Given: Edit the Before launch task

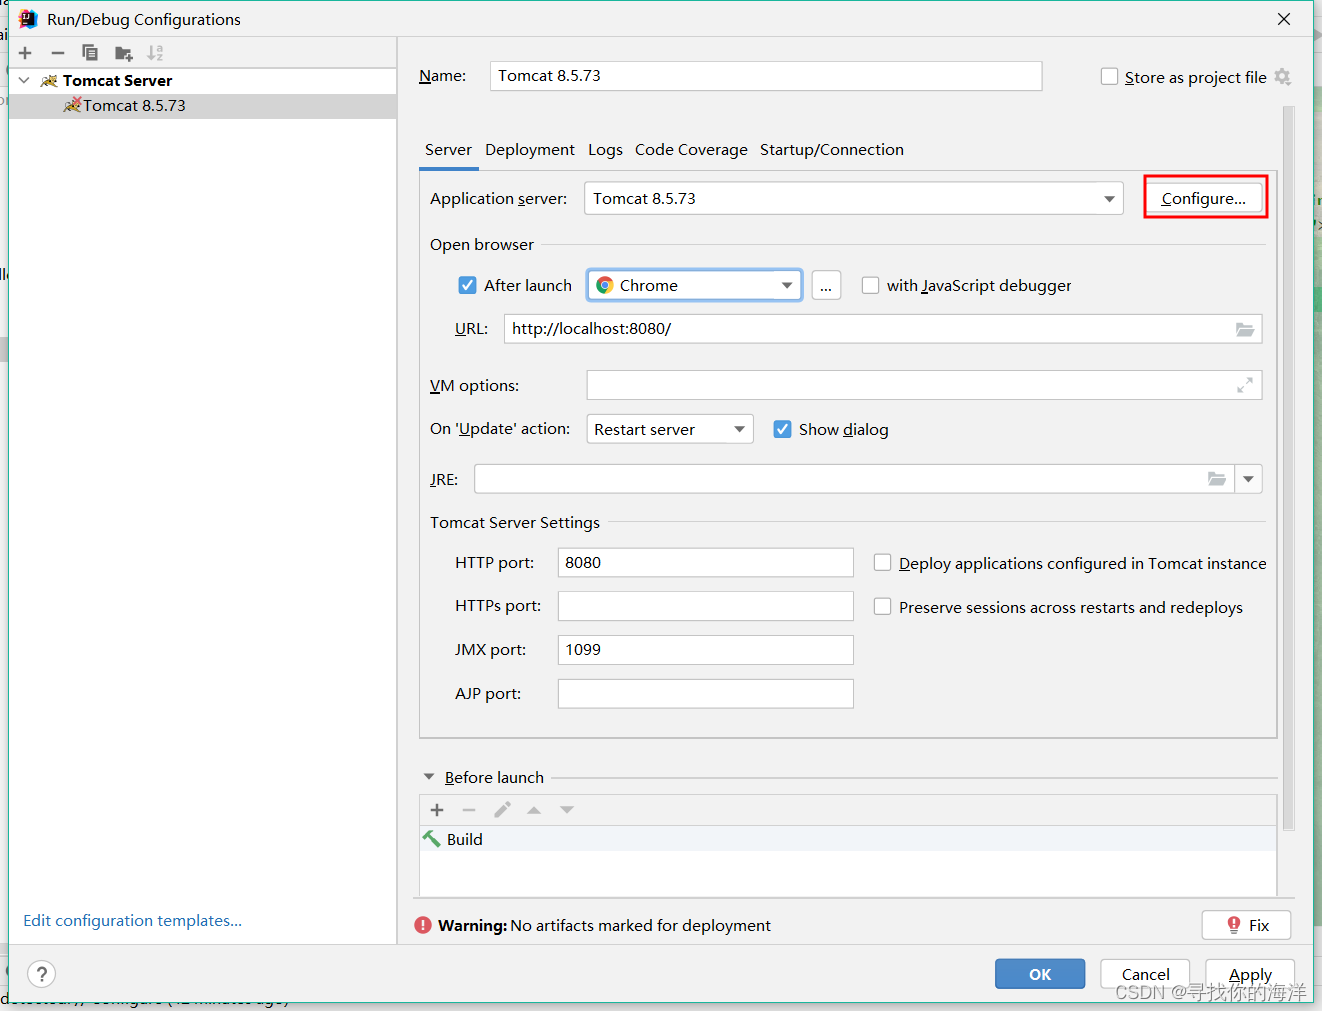Looking at the screenshot, I should [502, 810].
